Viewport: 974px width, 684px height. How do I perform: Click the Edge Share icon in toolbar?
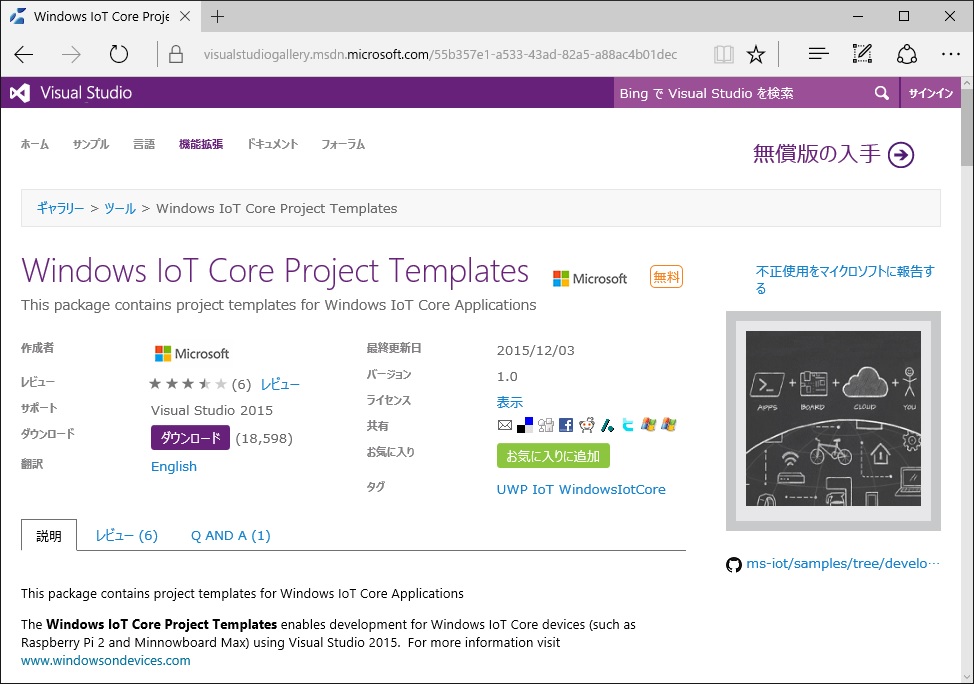[x=907, y=54]
